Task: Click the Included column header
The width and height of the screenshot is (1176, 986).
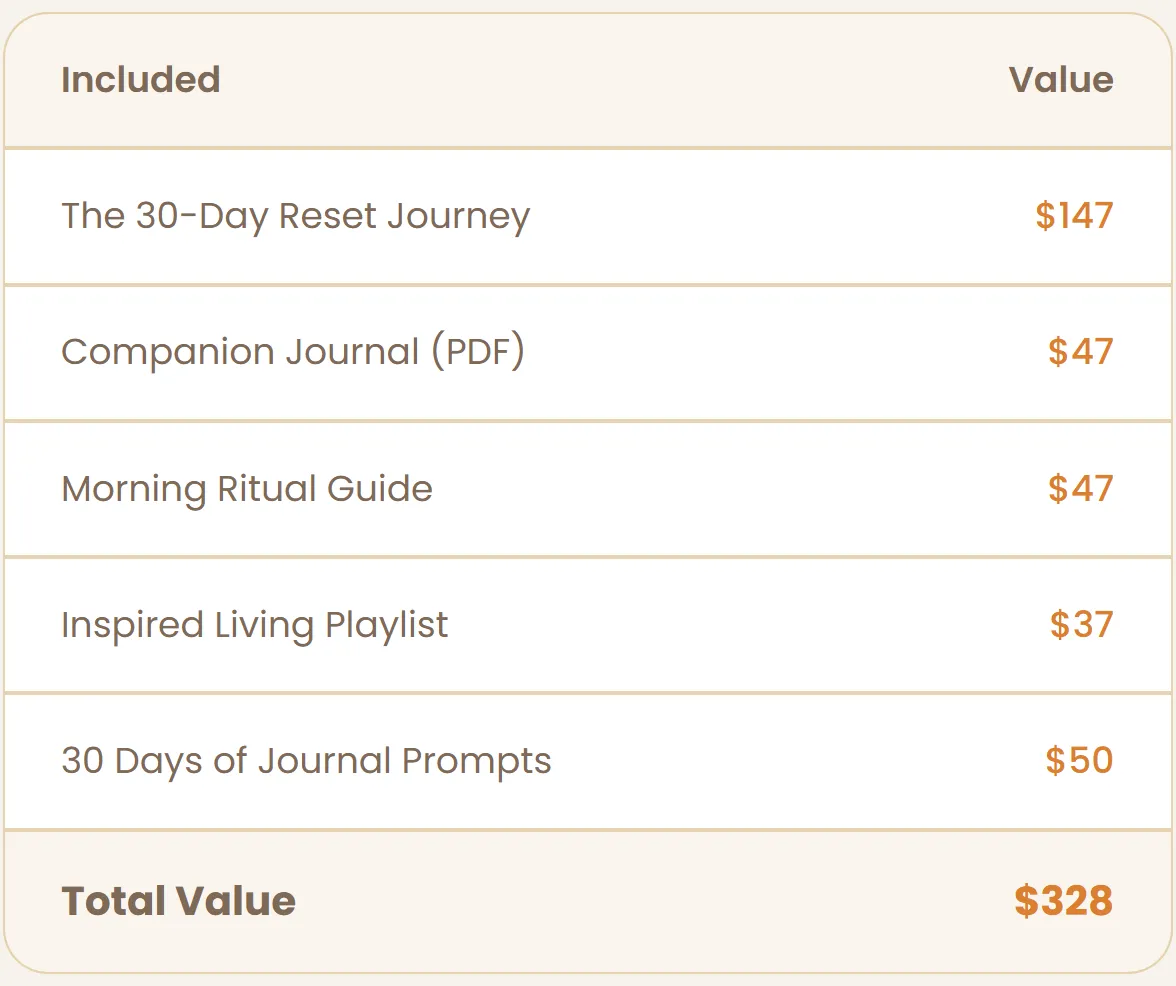Action: pos(140,80)
